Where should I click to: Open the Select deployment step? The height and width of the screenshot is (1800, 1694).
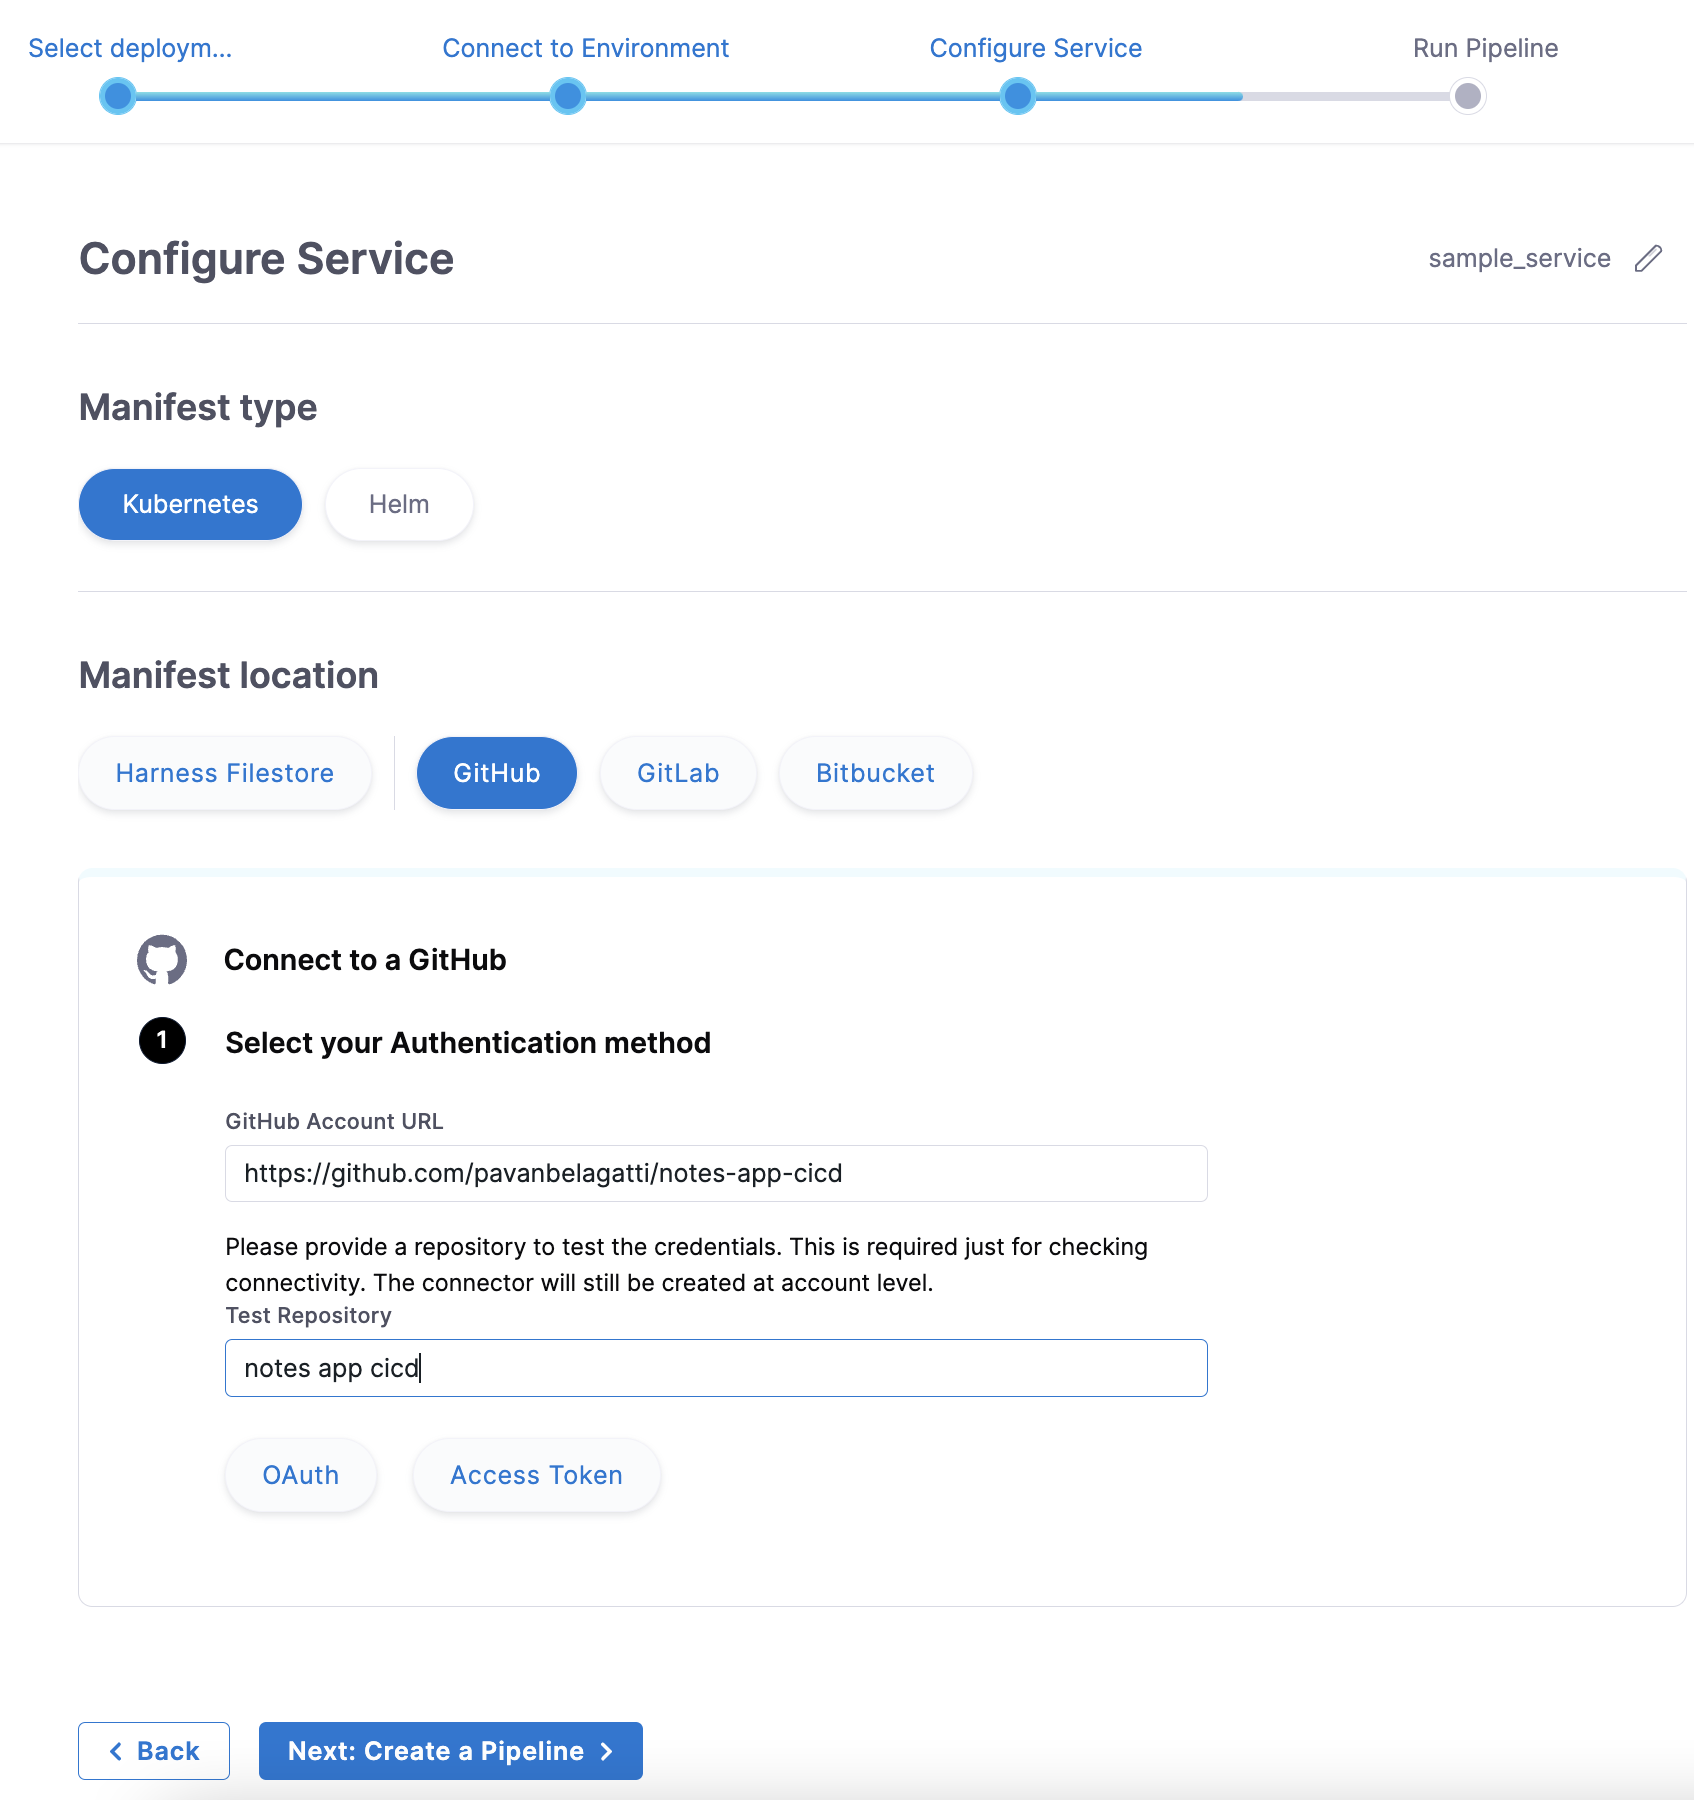tap(130, 47)
